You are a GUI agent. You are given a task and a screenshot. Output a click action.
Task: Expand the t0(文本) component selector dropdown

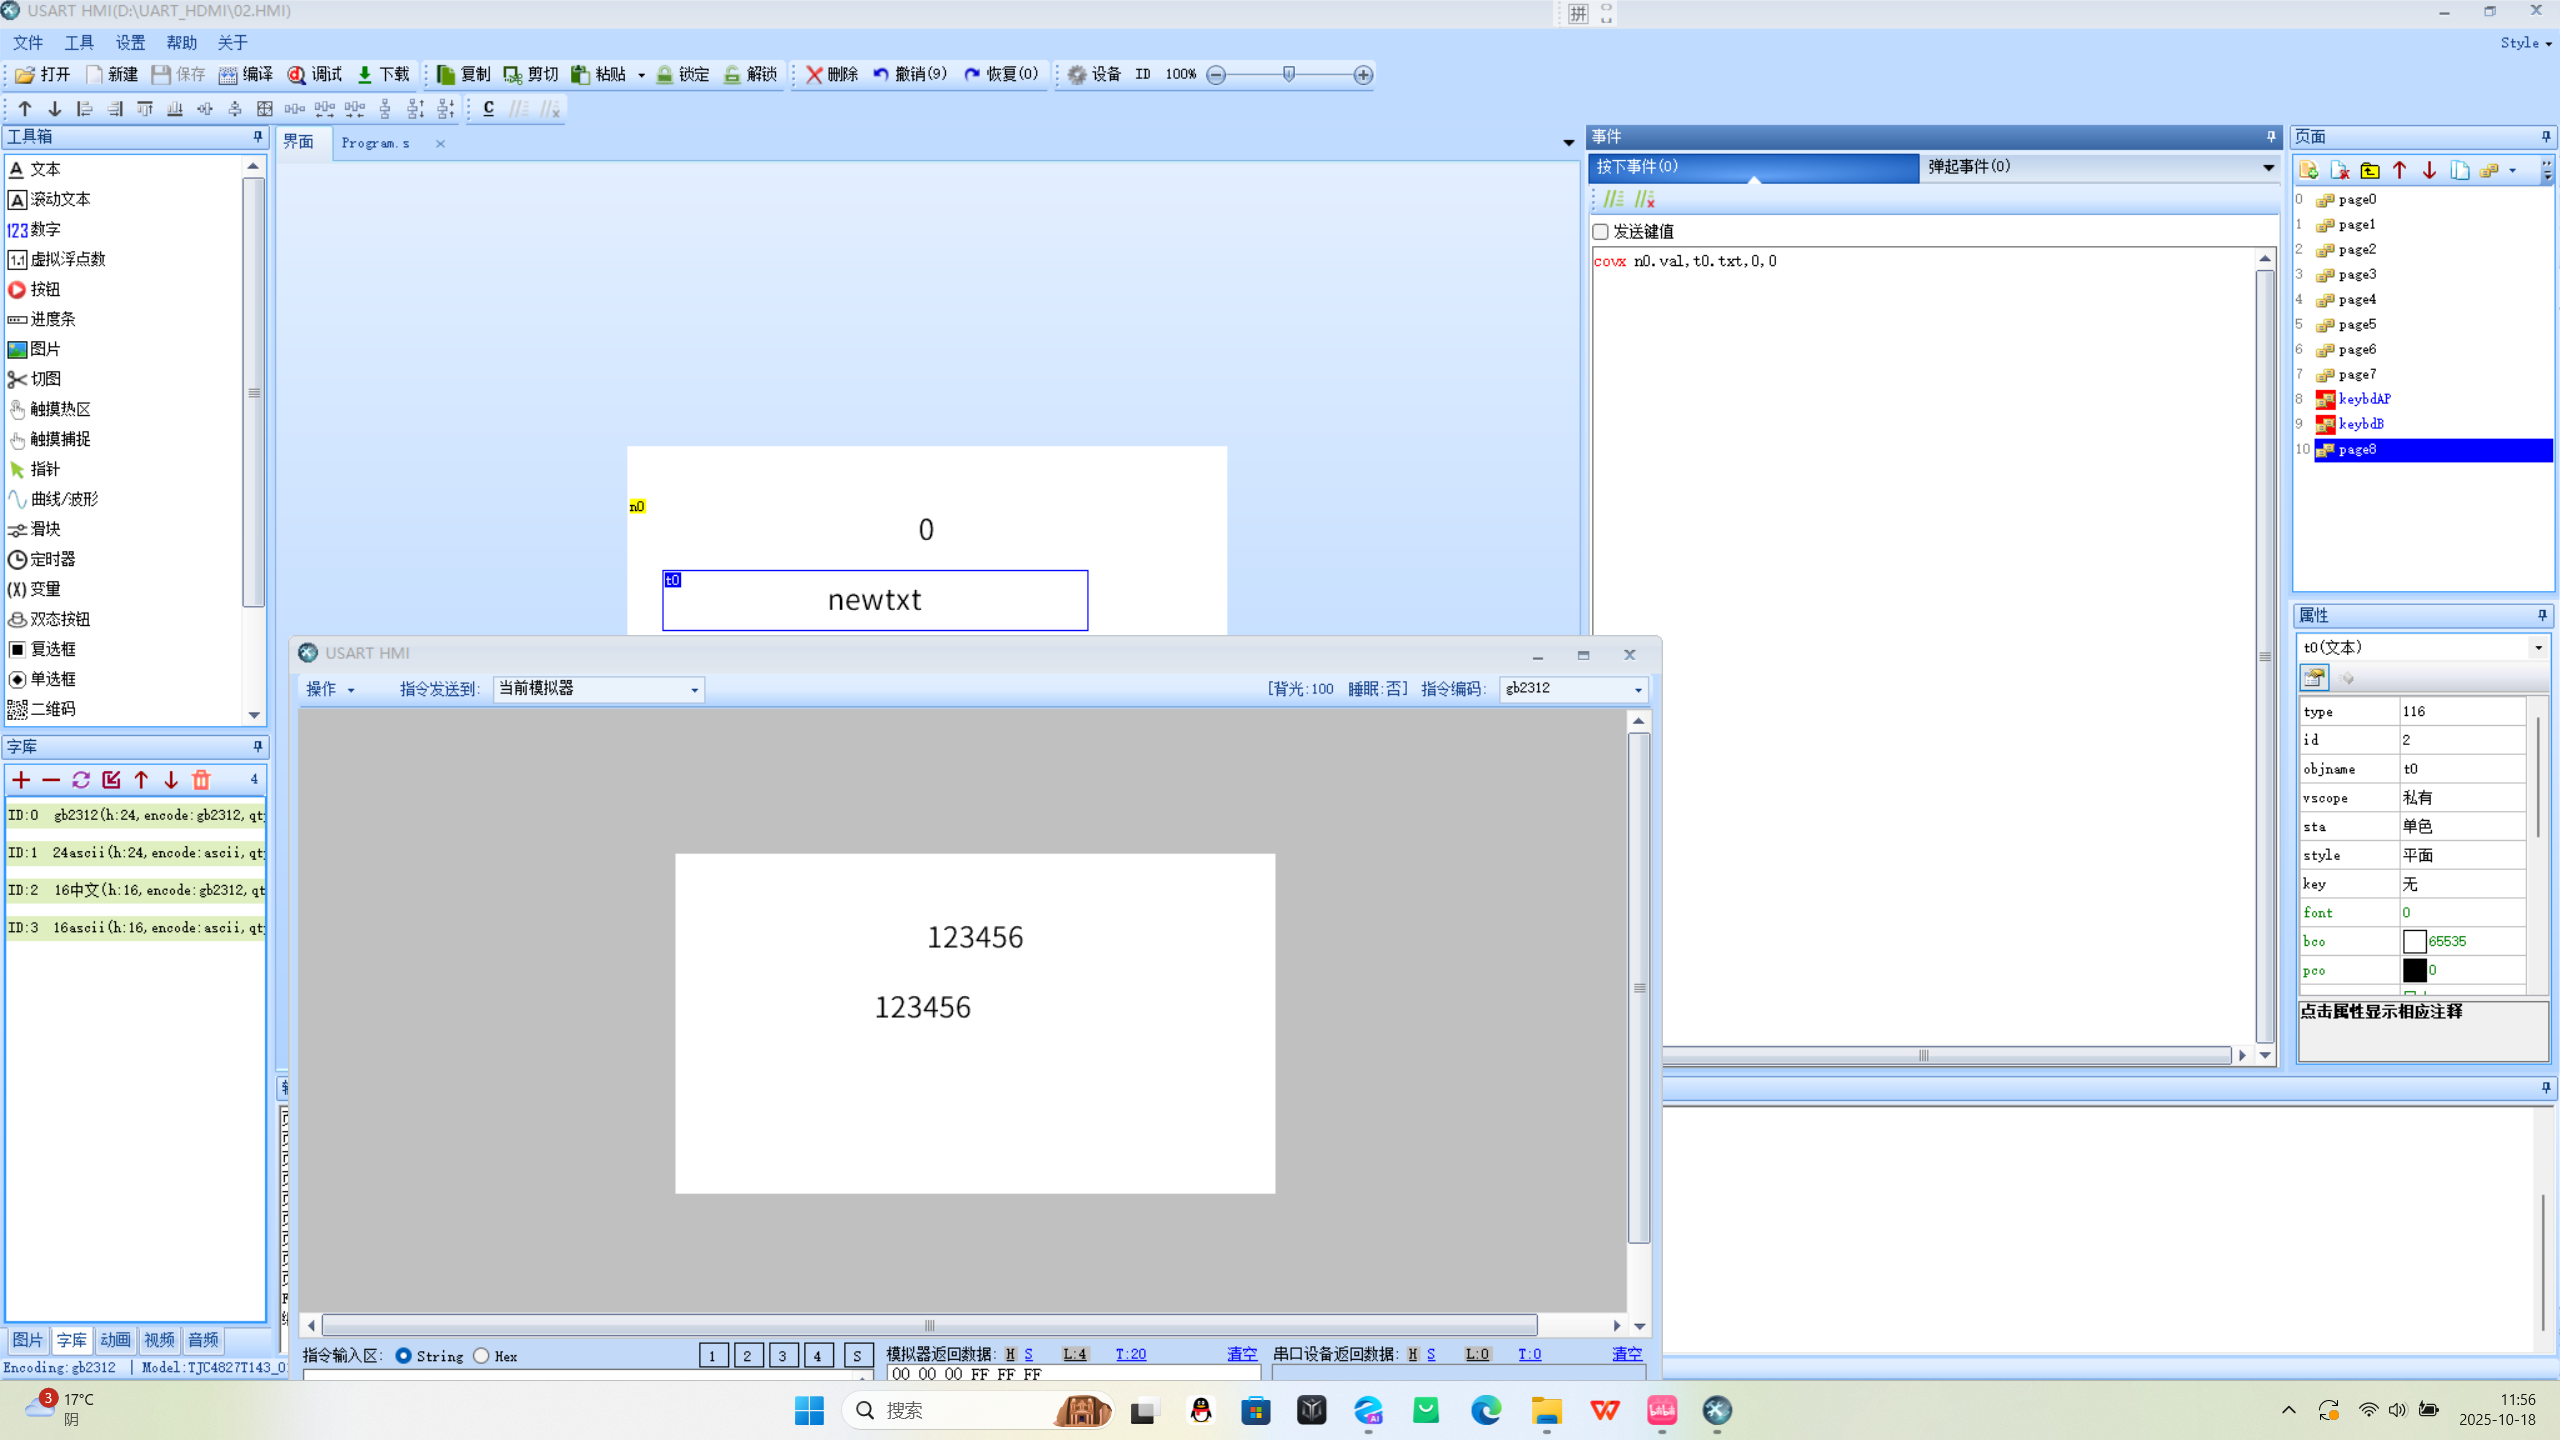tap(2537, 647)
